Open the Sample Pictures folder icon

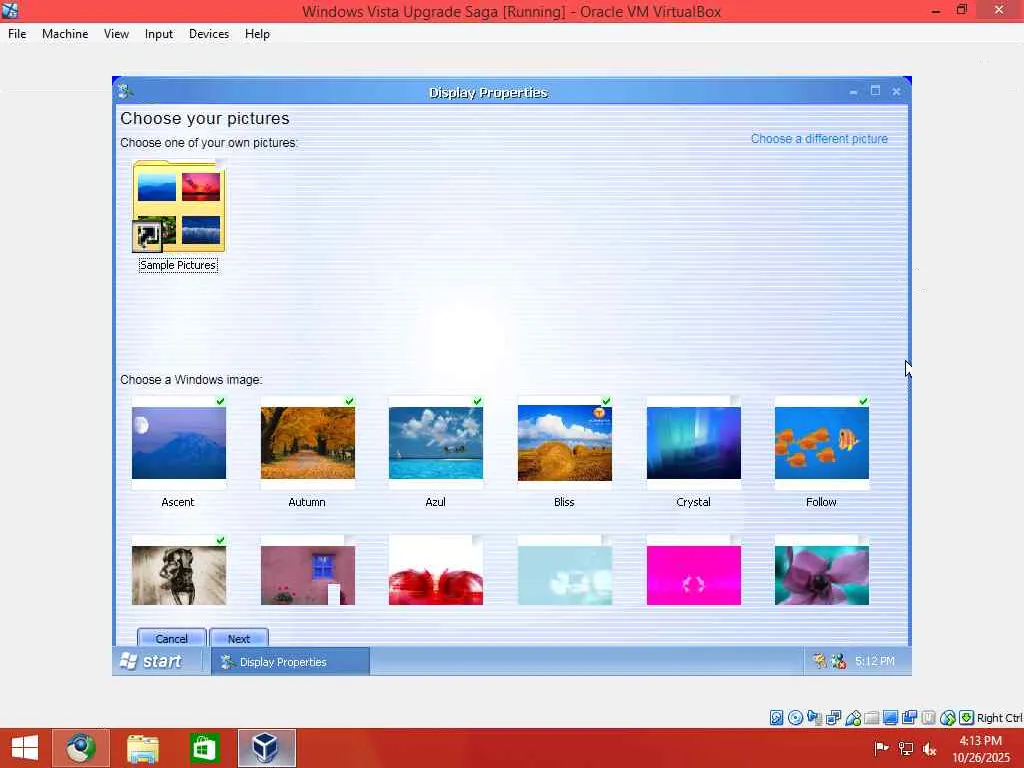pos(178,206)
